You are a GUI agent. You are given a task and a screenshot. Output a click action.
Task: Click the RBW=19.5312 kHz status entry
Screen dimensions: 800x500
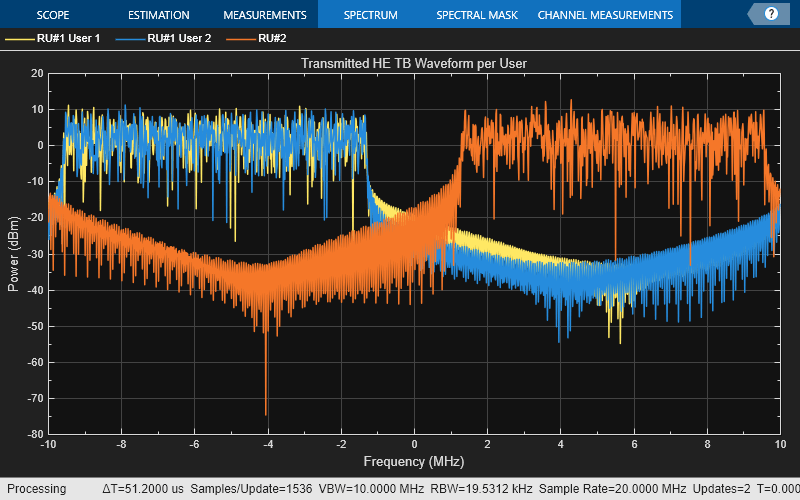coord(482,489)
